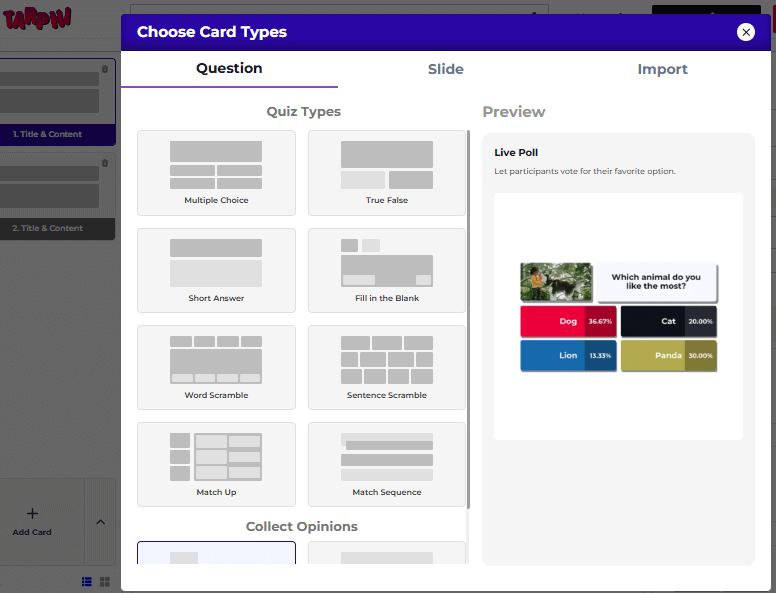Viewport: 776px width, 593px height.
Task: Expand the chevron next to Add Card
Action: (100, 521)
